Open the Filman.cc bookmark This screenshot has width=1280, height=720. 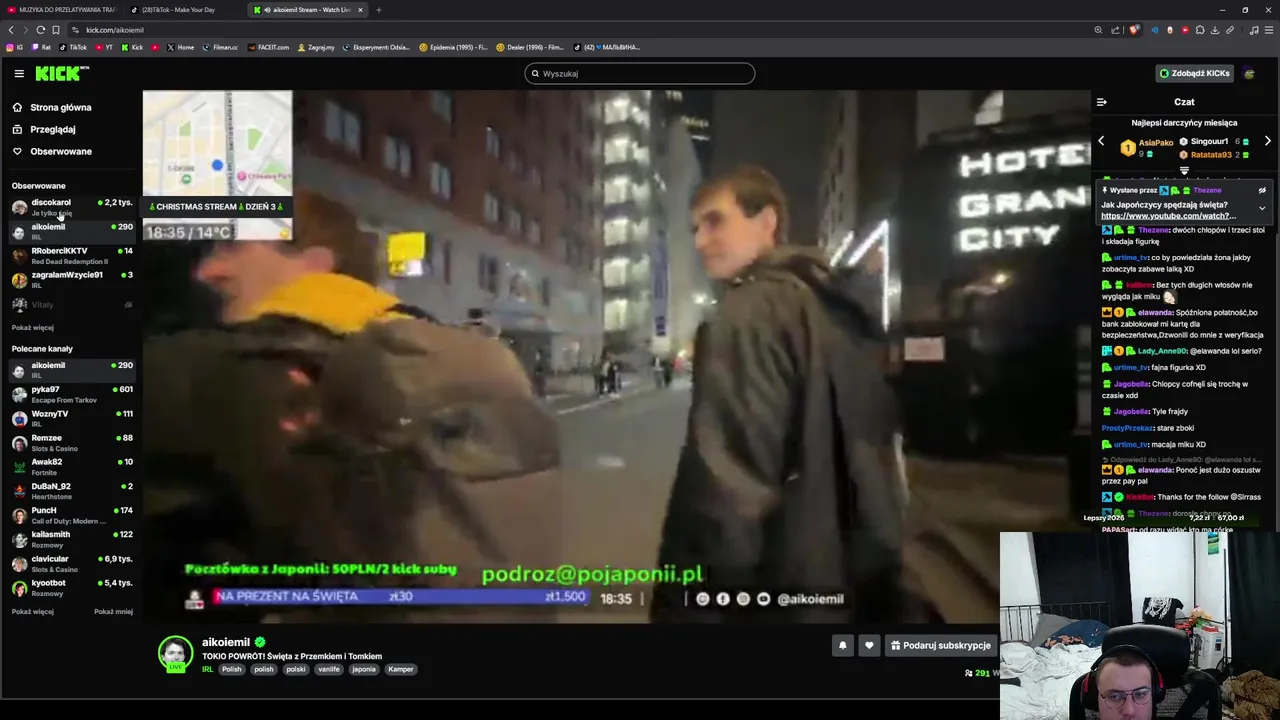coord(221,47)
